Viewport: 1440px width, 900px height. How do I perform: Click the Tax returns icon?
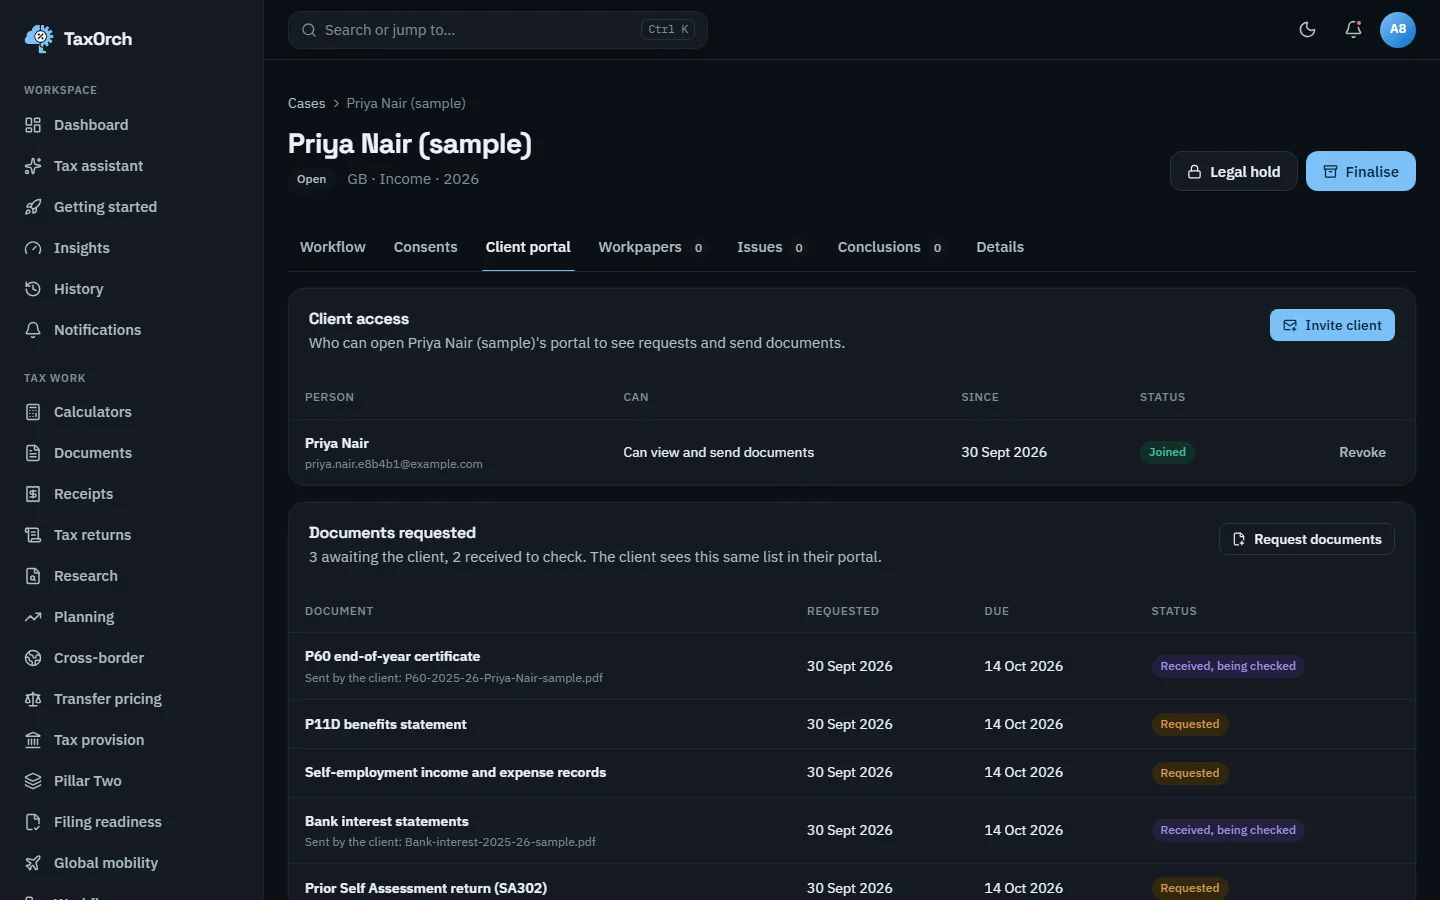[33, 535]
